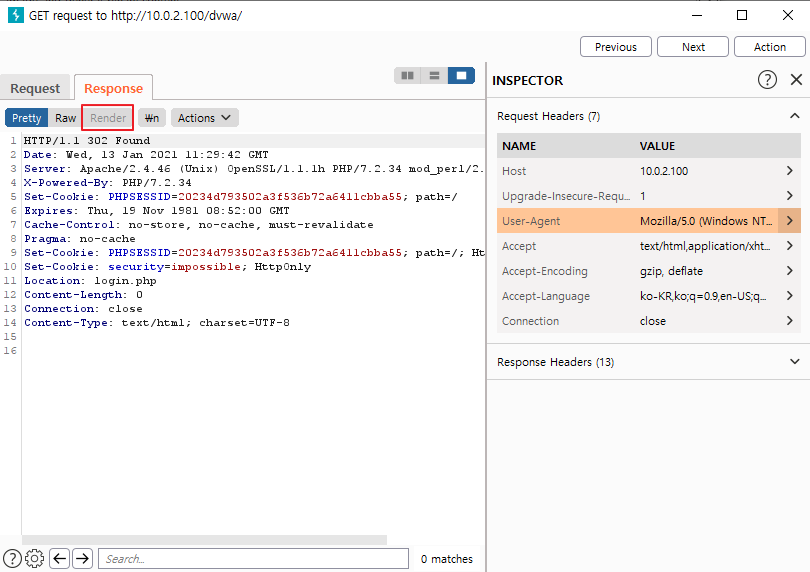Expand the Accept header row chevron
The height and width of the screenshot is (572, 810).
[789, 245]
